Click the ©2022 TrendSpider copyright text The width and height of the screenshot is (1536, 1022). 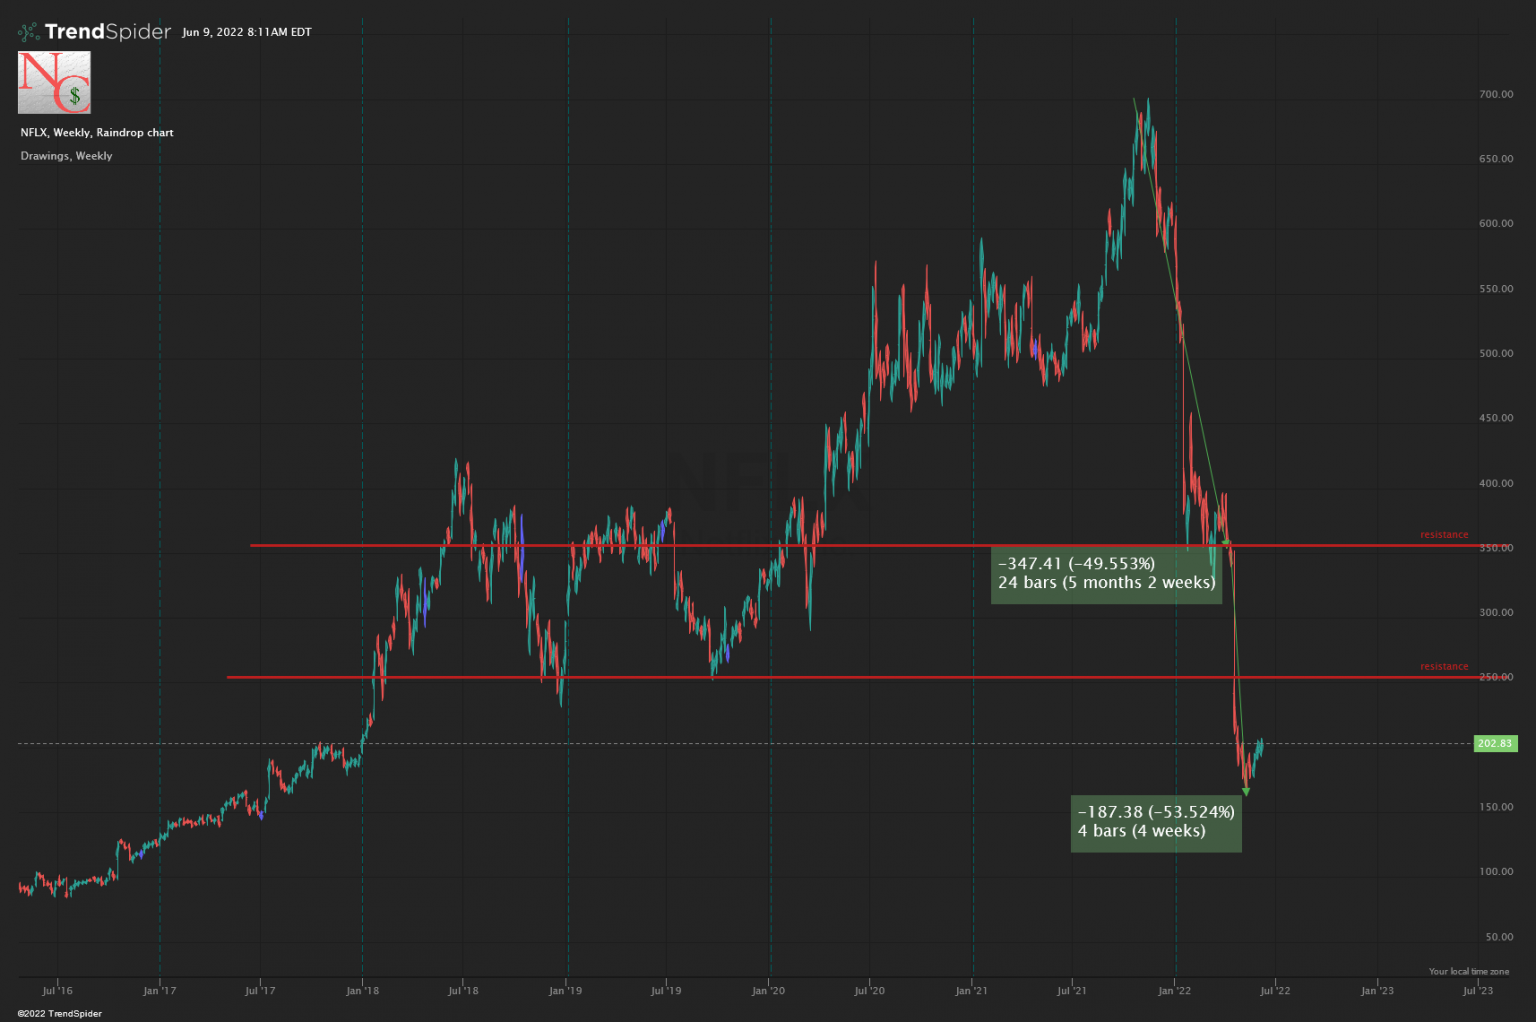[60, 1013]
